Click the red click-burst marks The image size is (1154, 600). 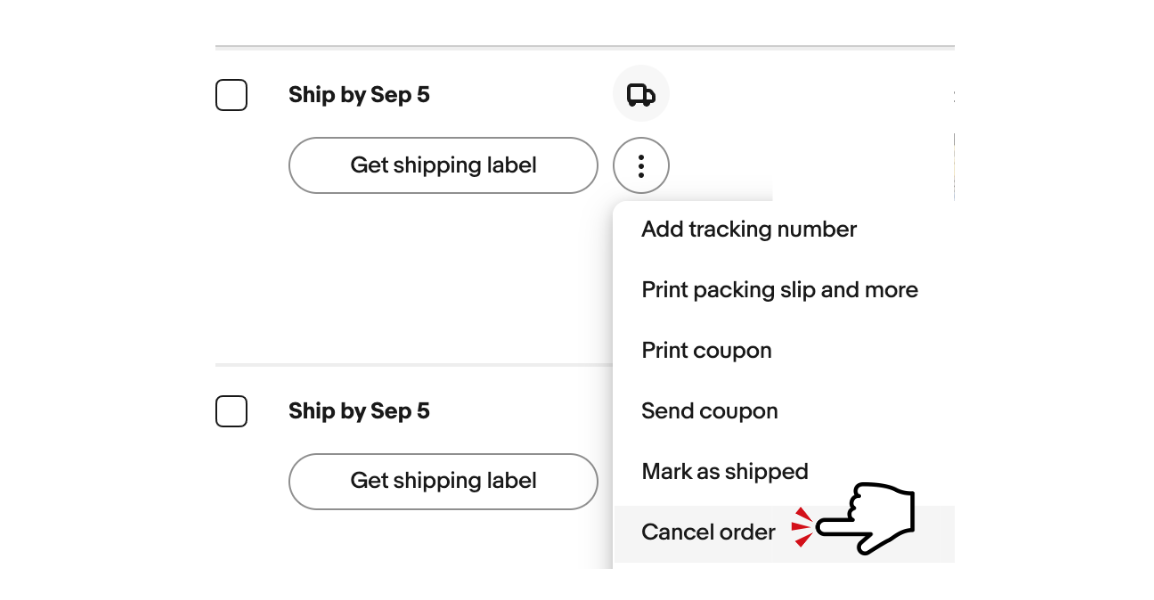pos(802,527)
